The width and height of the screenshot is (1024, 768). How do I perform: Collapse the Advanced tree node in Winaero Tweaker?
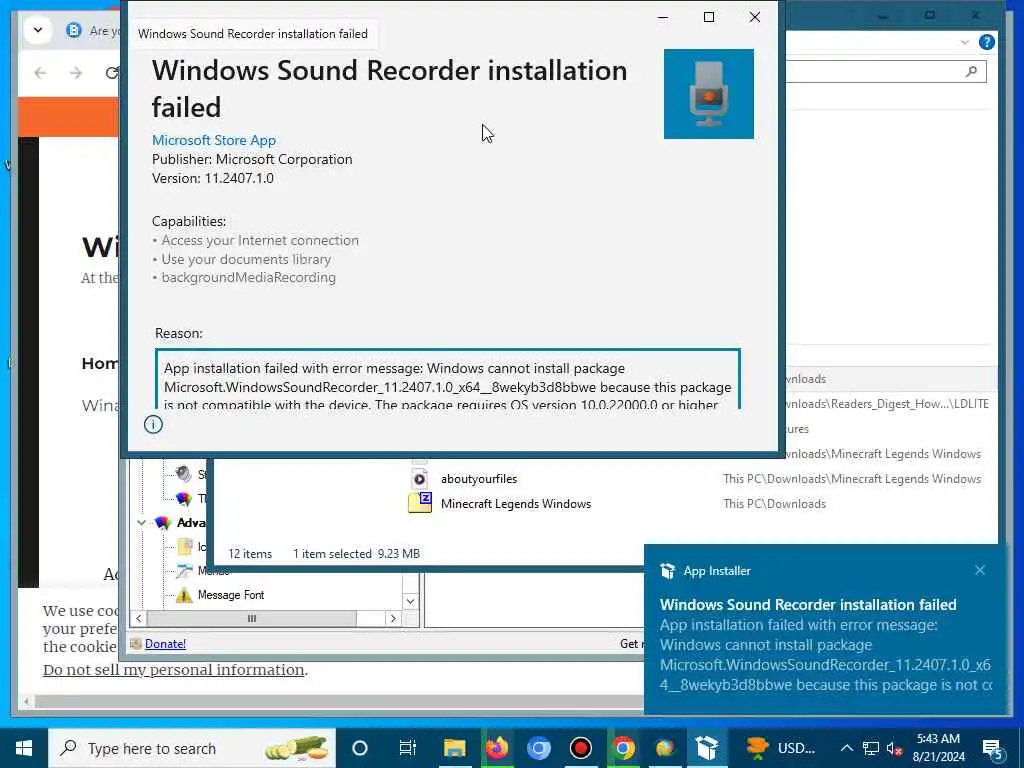point(142,522)
